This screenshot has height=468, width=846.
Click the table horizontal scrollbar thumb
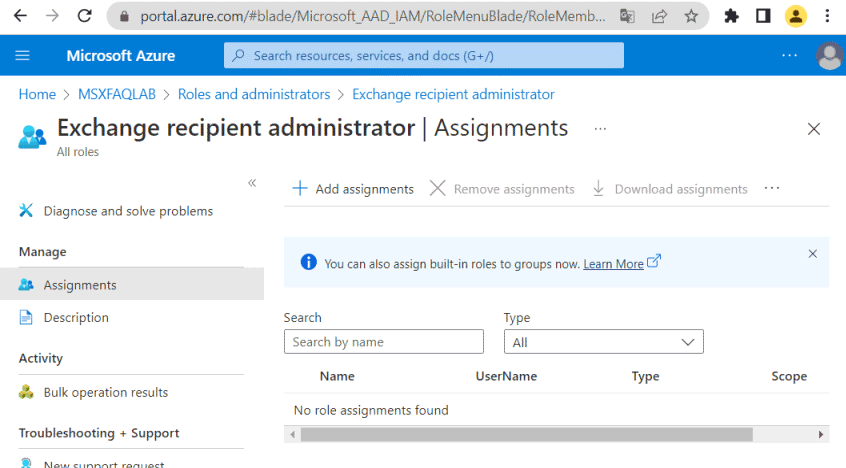527,435
